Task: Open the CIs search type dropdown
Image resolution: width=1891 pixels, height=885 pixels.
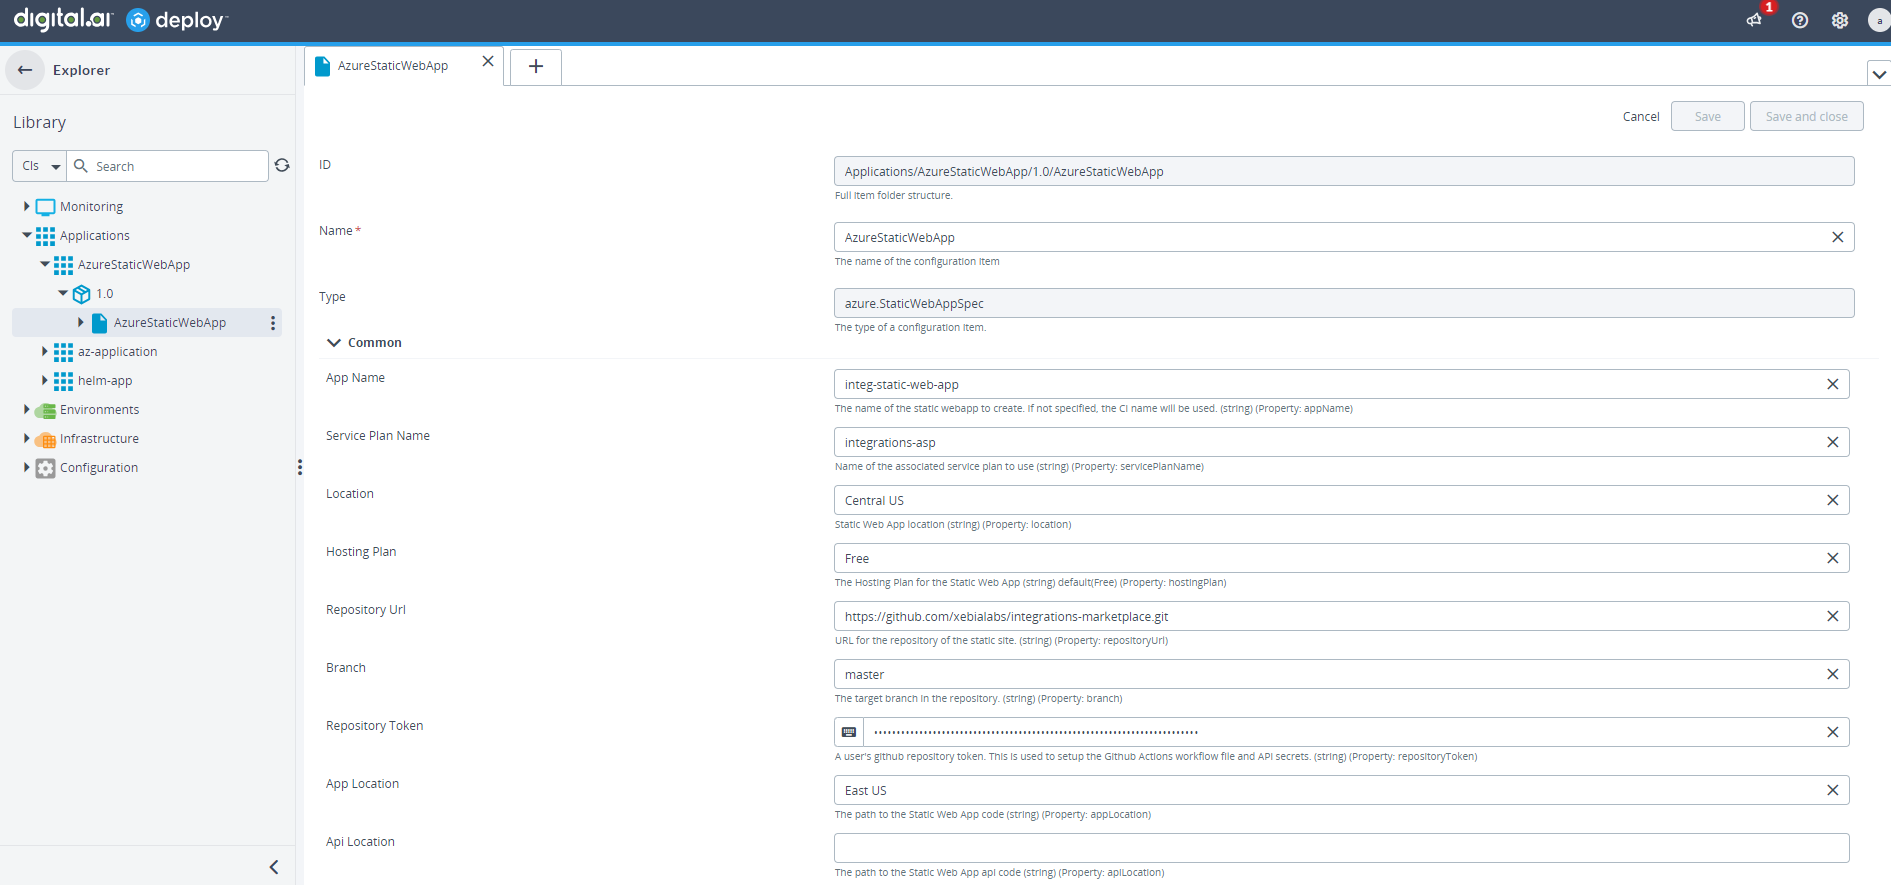Action: 40,166
